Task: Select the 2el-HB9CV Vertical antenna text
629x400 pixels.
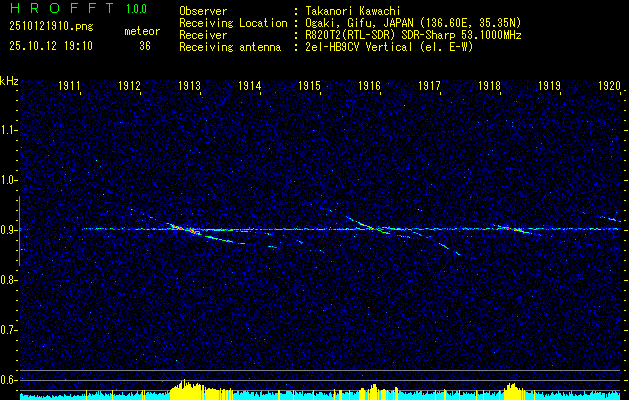Action: pyautogui.click(x=390, y=47)
